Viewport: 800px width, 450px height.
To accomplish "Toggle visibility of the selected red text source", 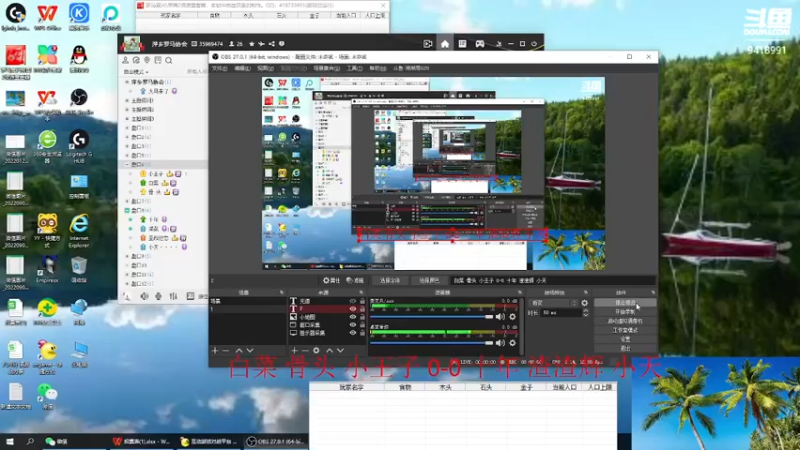I will click(353, 309).
